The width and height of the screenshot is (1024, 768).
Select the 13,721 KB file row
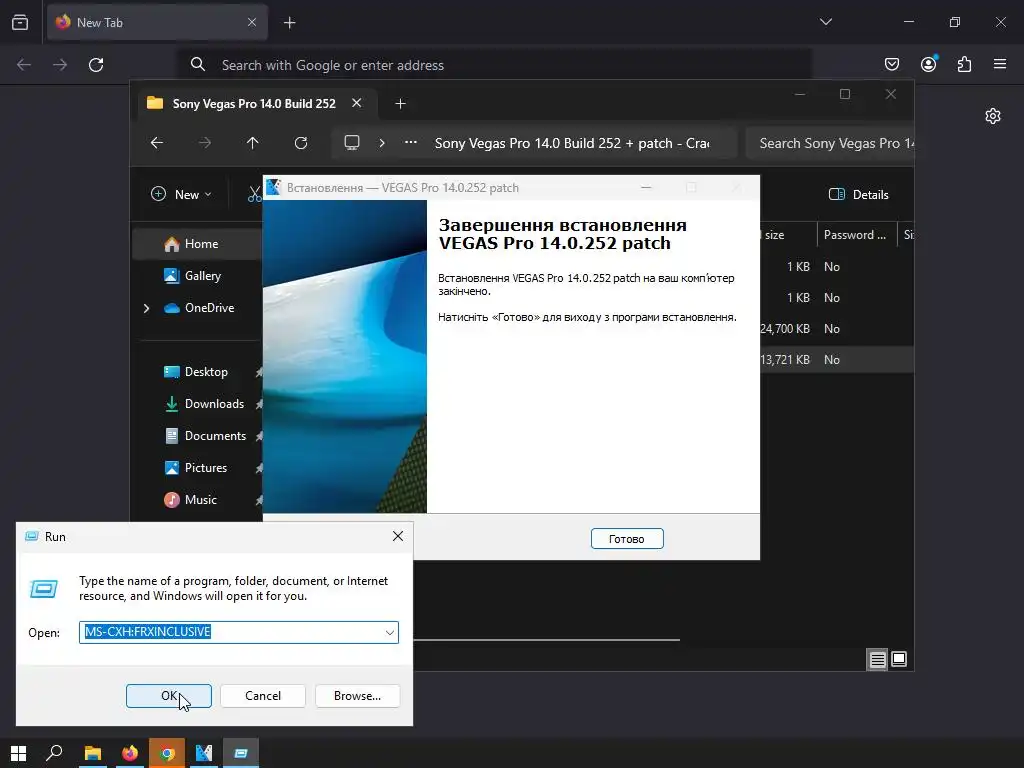[x=837, y=360]
